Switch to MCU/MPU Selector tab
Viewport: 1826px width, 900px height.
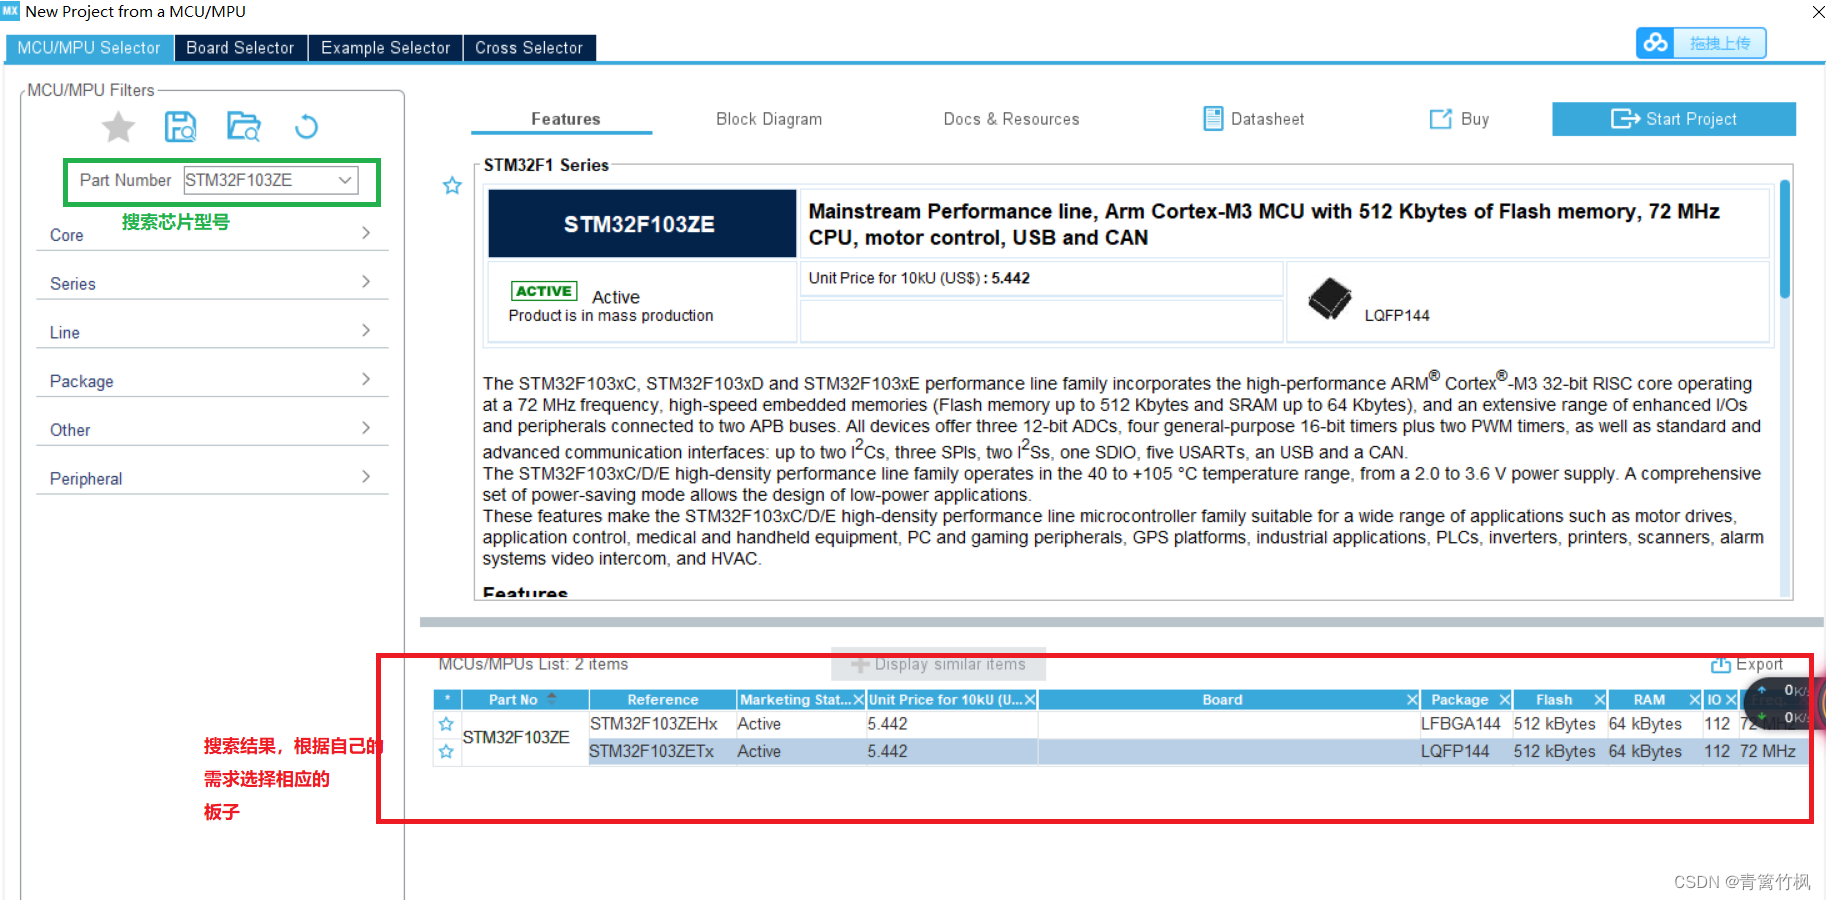click(x=89, y=48)
